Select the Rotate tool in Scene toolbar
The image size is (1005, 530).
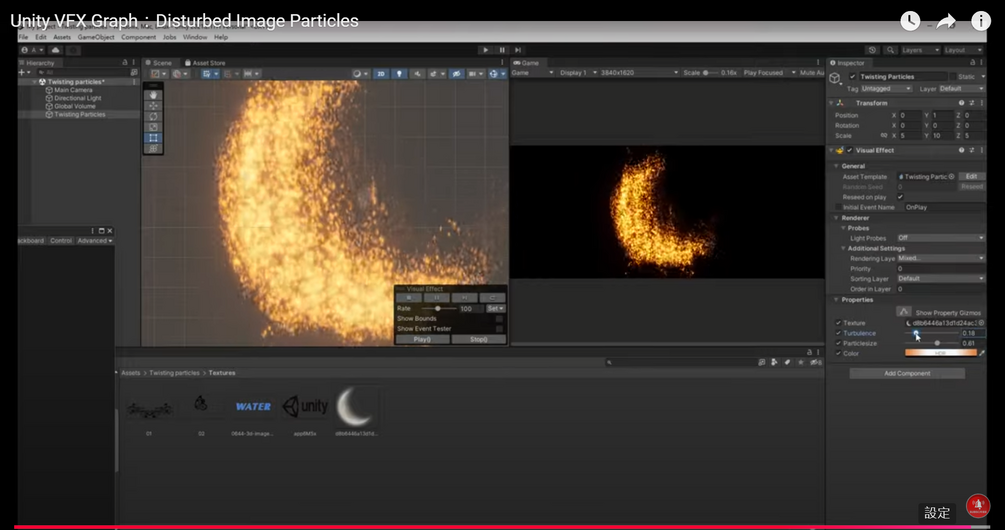(x=153, y=117)
